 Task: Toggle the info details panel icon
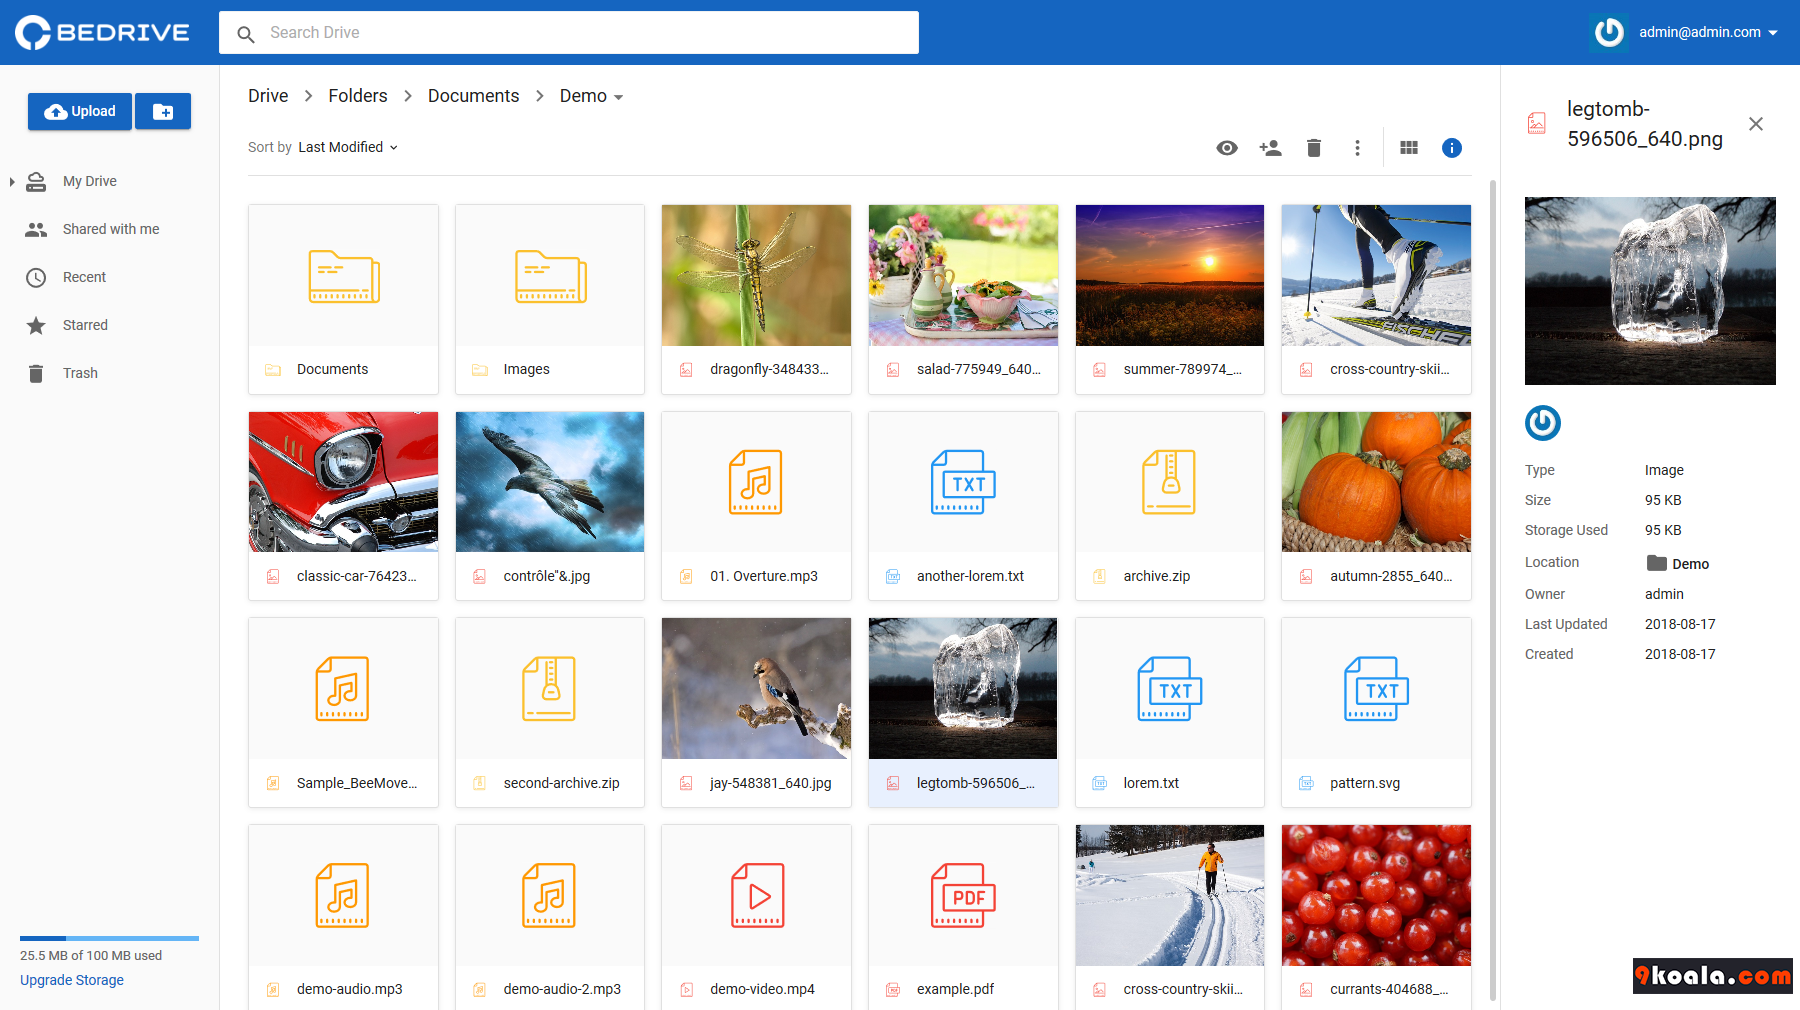point(1452,148)
